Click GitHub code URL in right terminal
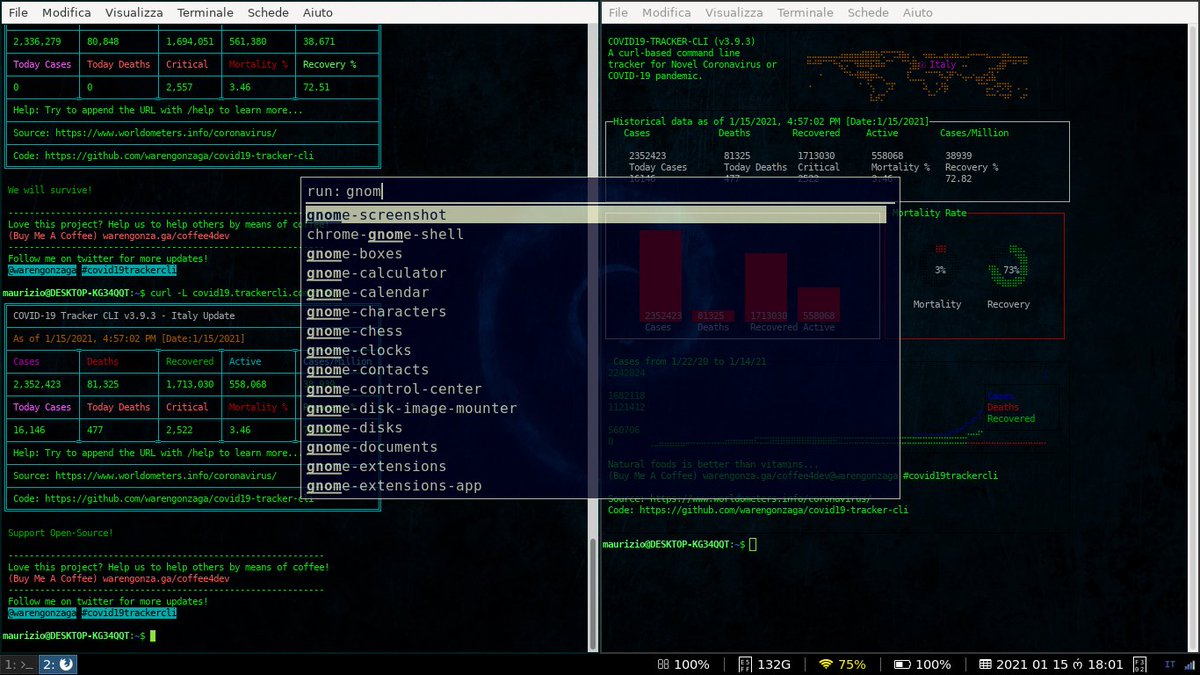Image resolution: width=1200 pixels, height=675 pixels. [x=774, y=510]
